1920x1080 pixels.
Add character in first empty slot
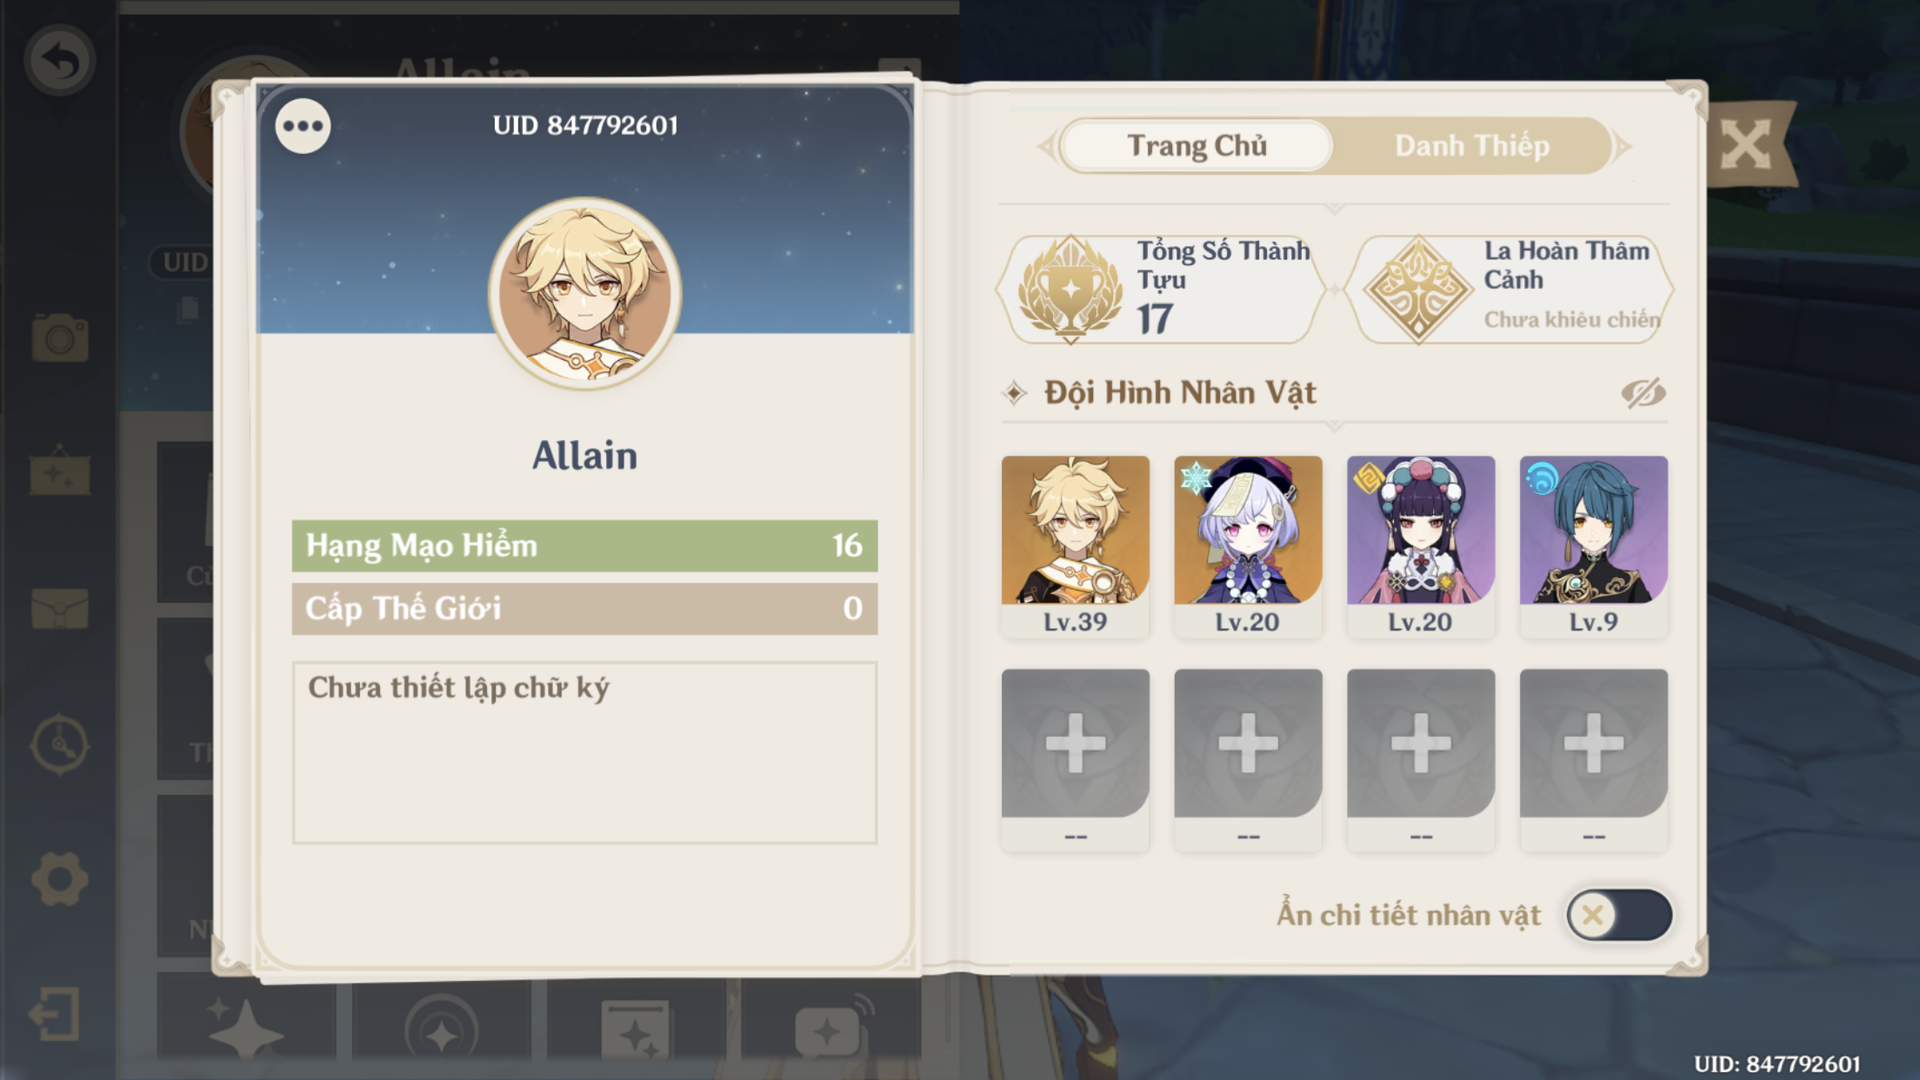(x=1075, y=759)
